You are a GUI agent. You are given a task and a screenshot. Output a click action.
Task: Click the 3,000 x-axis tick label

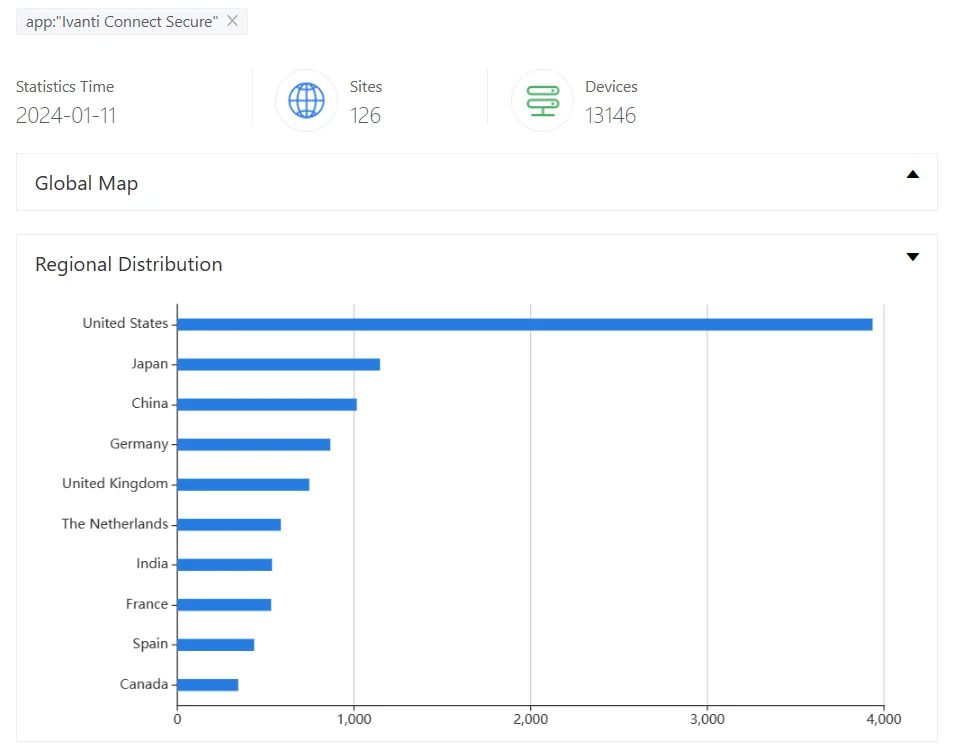pyautogui.click(x=707, y=720)
